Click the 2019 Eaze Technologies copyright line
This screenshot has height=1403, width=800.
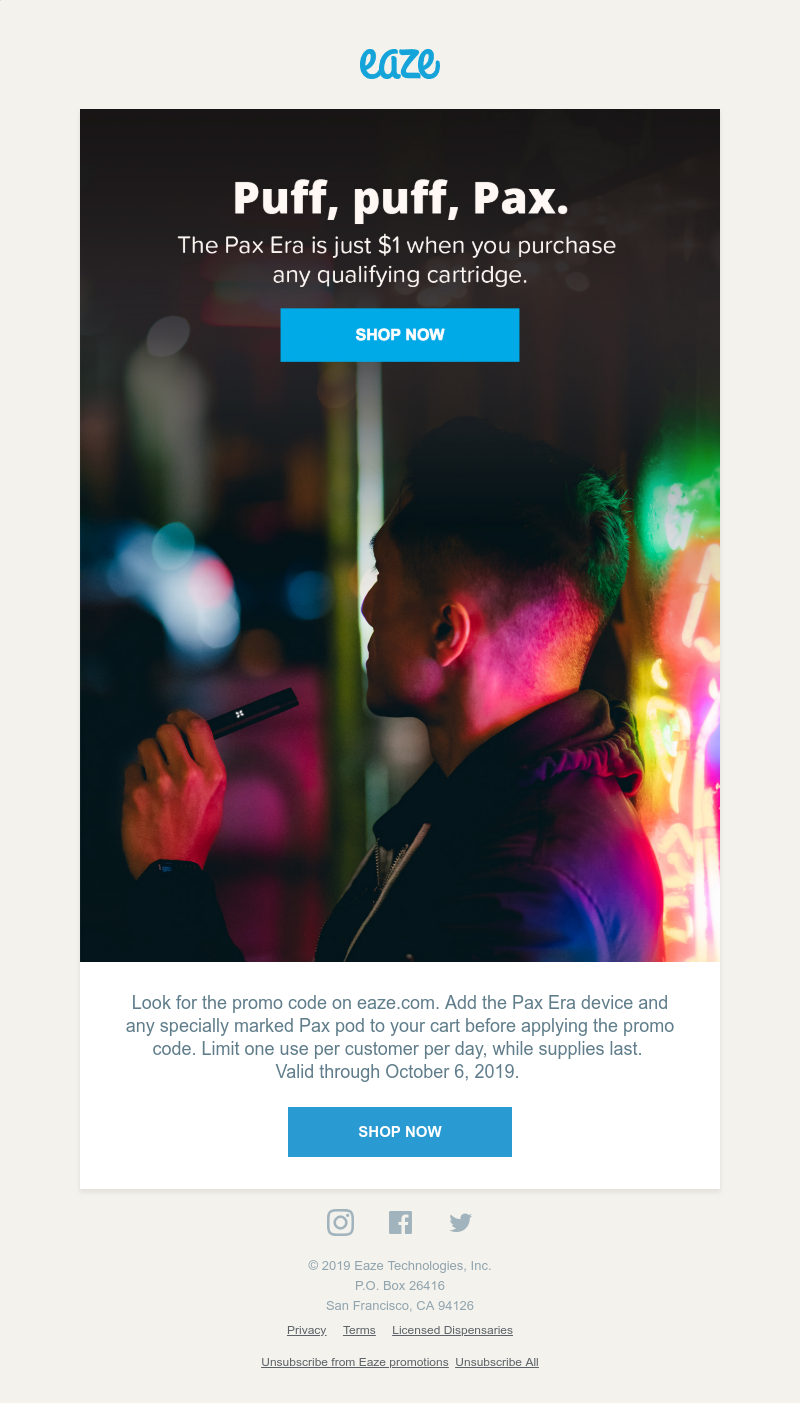(x=400, y=1265)
